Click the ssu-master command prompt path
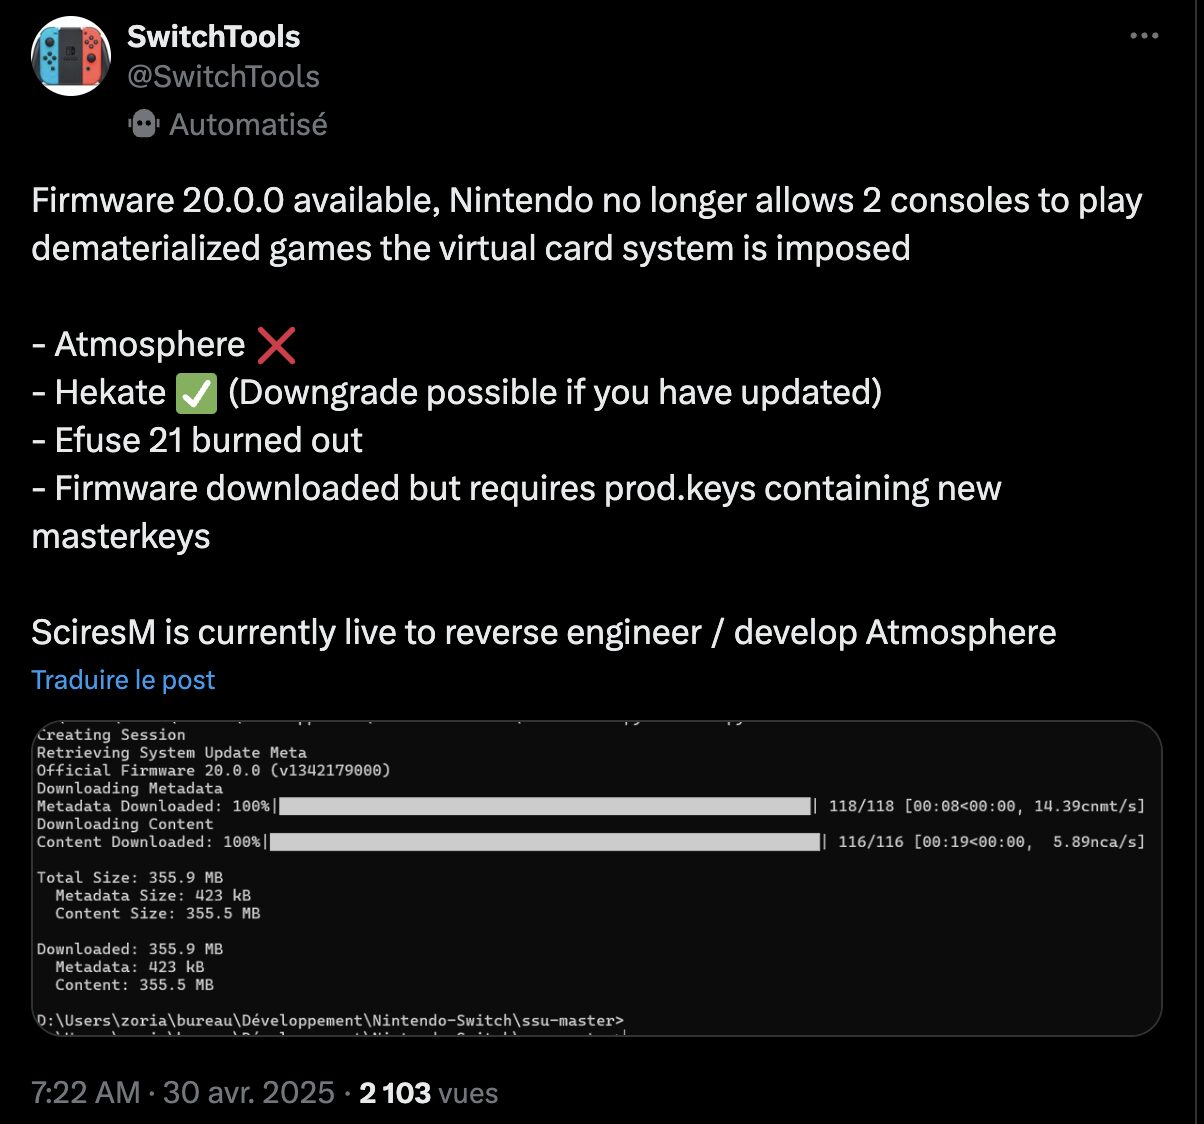The width and height of the screenshot is (1204, 1124). 330,1020
